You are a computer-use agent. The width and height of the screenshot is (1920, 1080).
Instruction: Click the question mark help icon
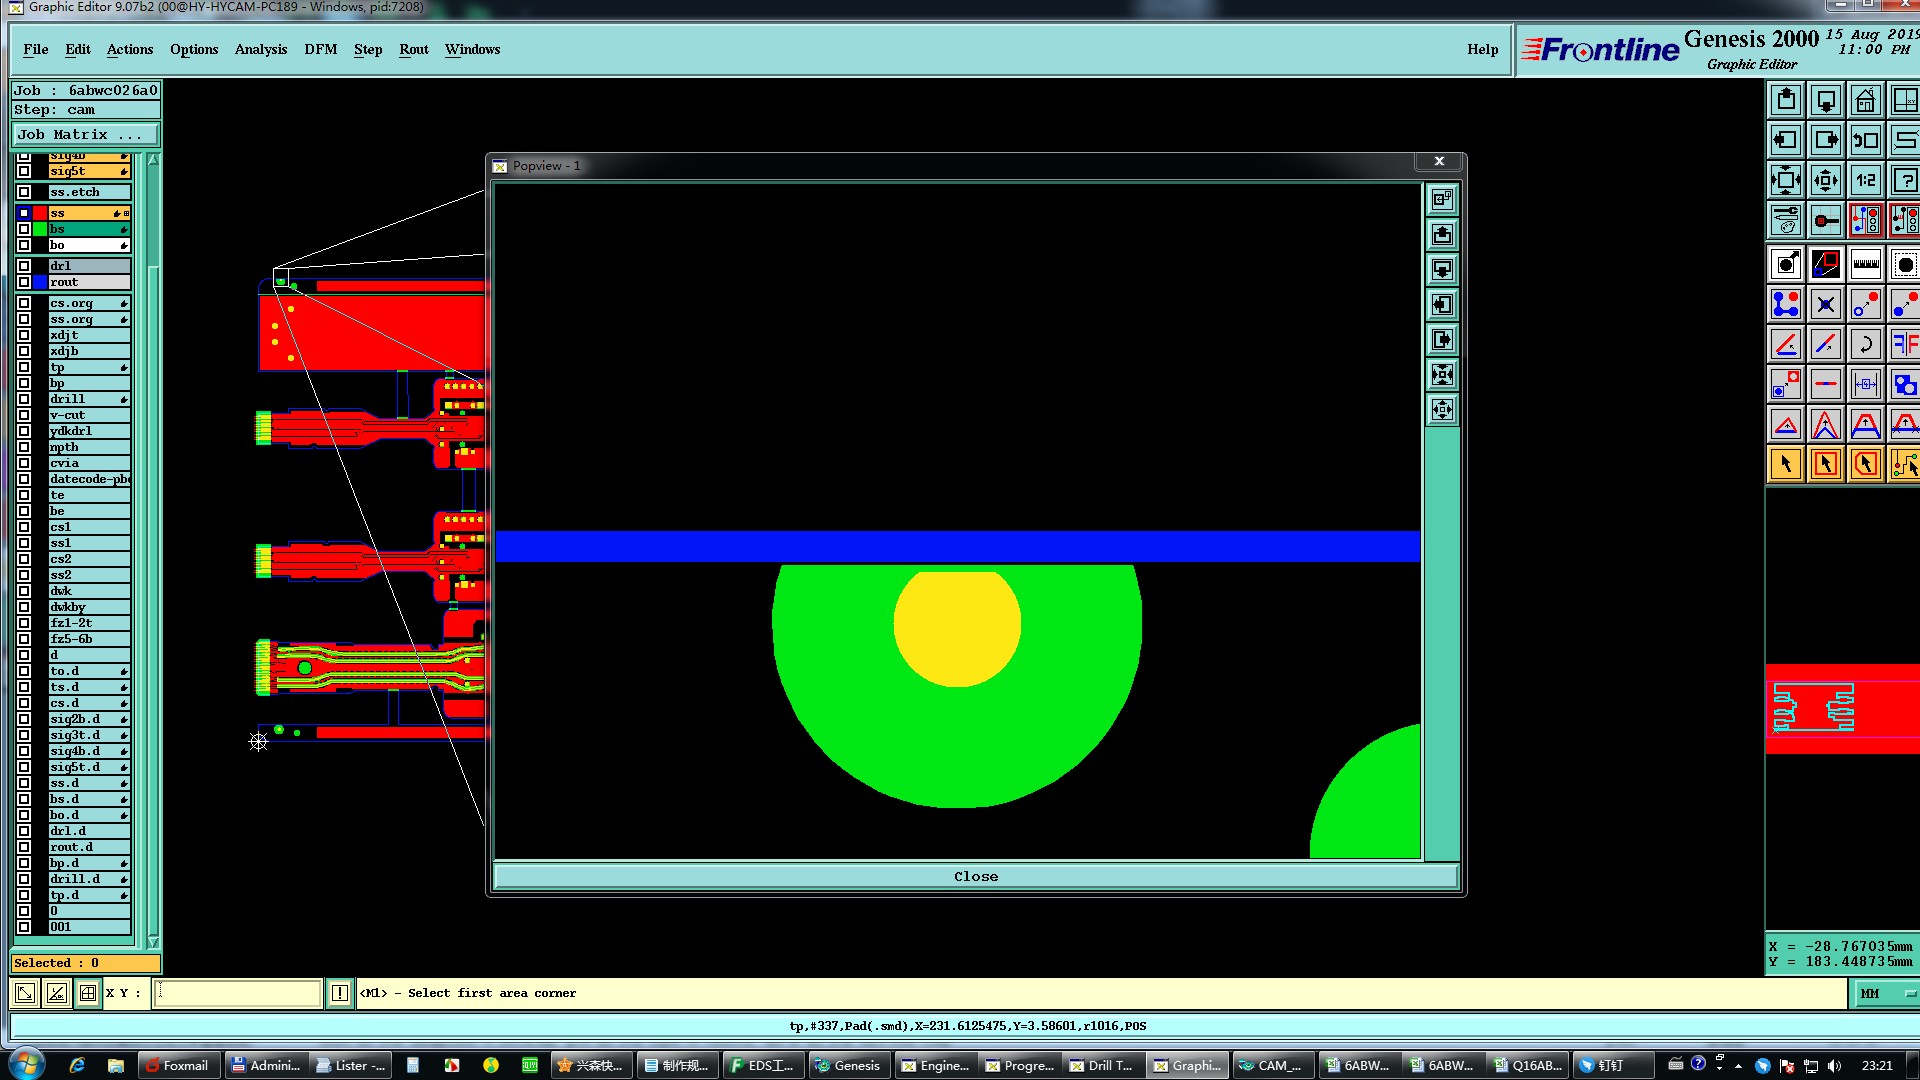click(1904, 180)
